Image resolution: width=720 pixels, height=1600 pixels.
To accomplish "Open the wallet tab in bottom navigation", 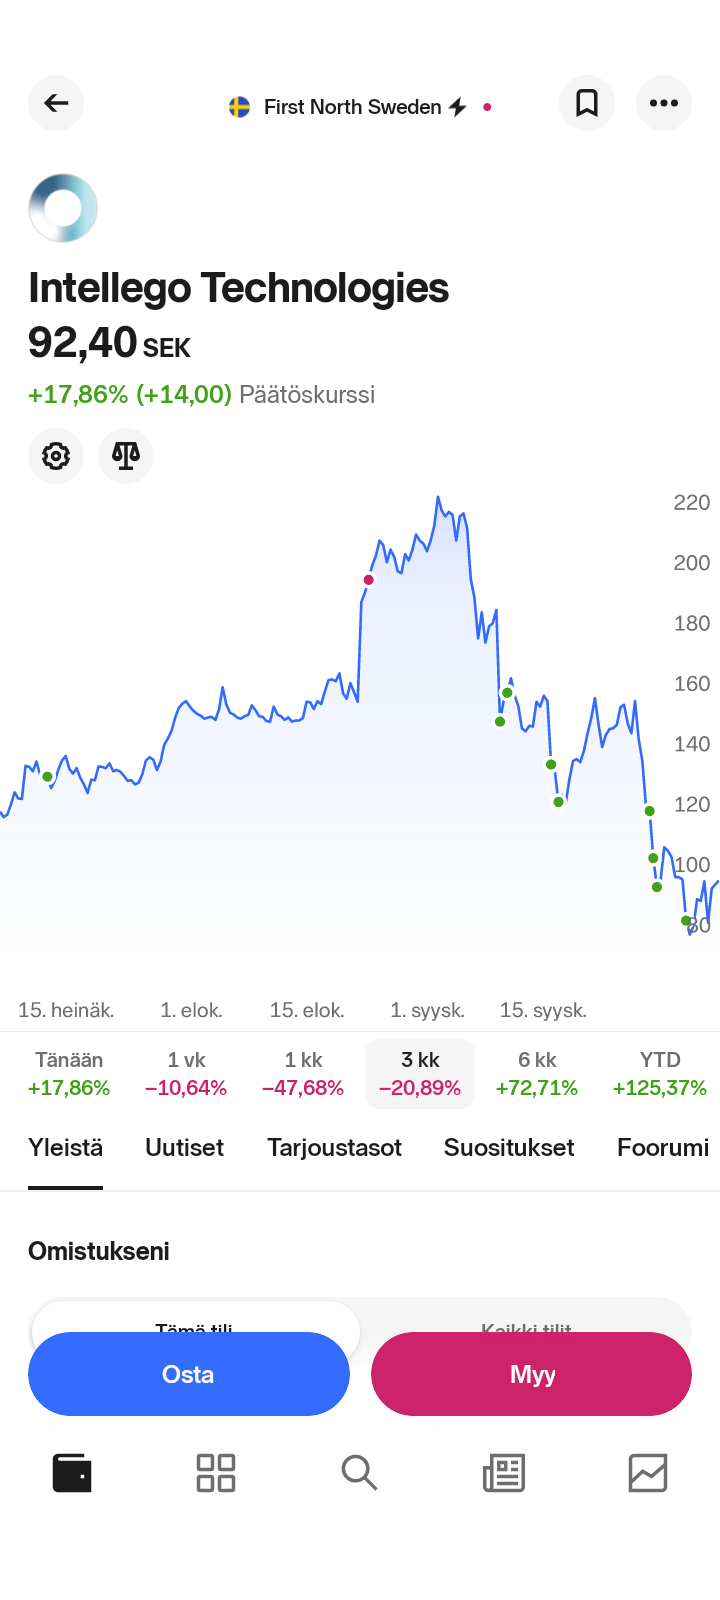I will tap(72, 1473).
